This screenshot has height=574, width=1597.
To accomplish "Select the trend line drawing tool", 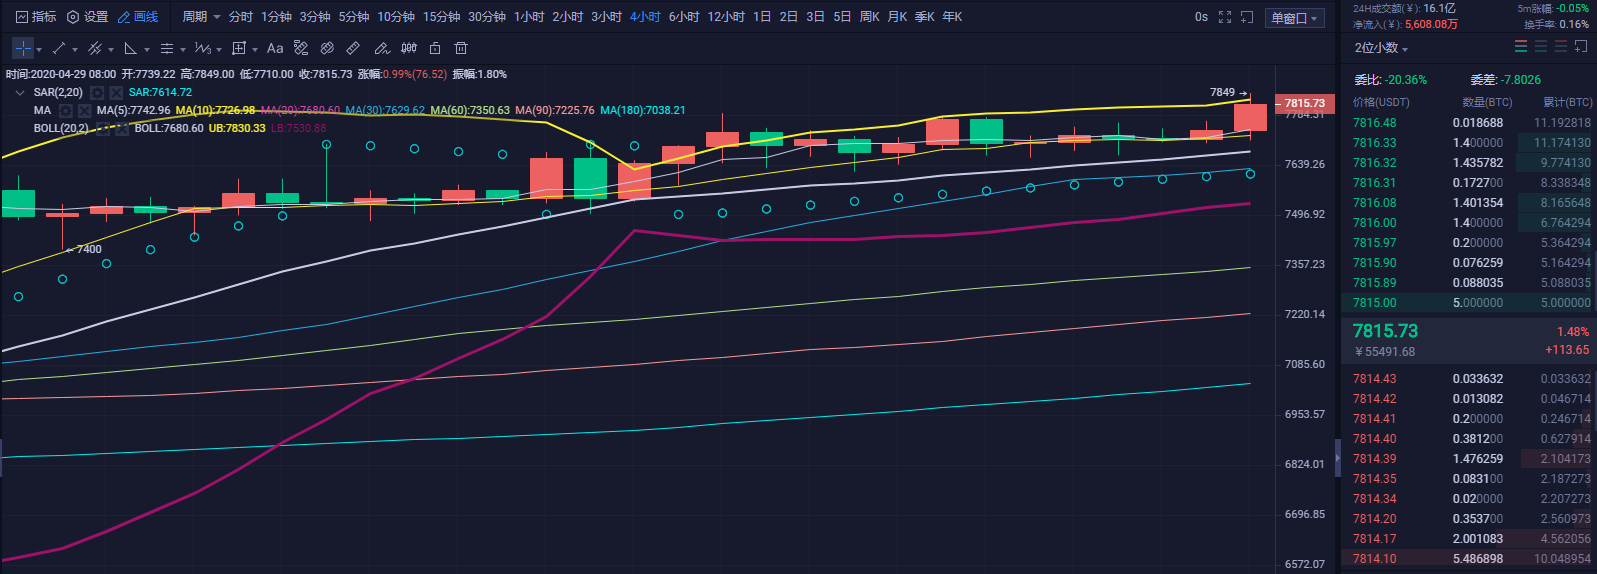I will (59, 48).
